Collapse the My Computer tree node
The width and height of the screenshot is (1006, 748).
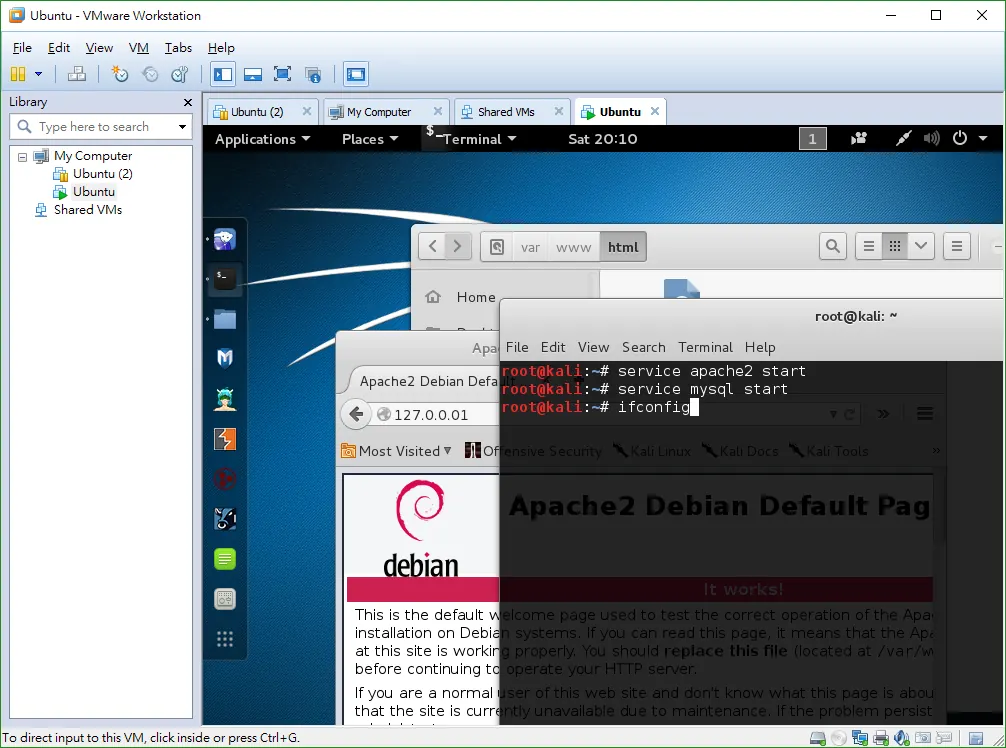click(x=22, y=157)
